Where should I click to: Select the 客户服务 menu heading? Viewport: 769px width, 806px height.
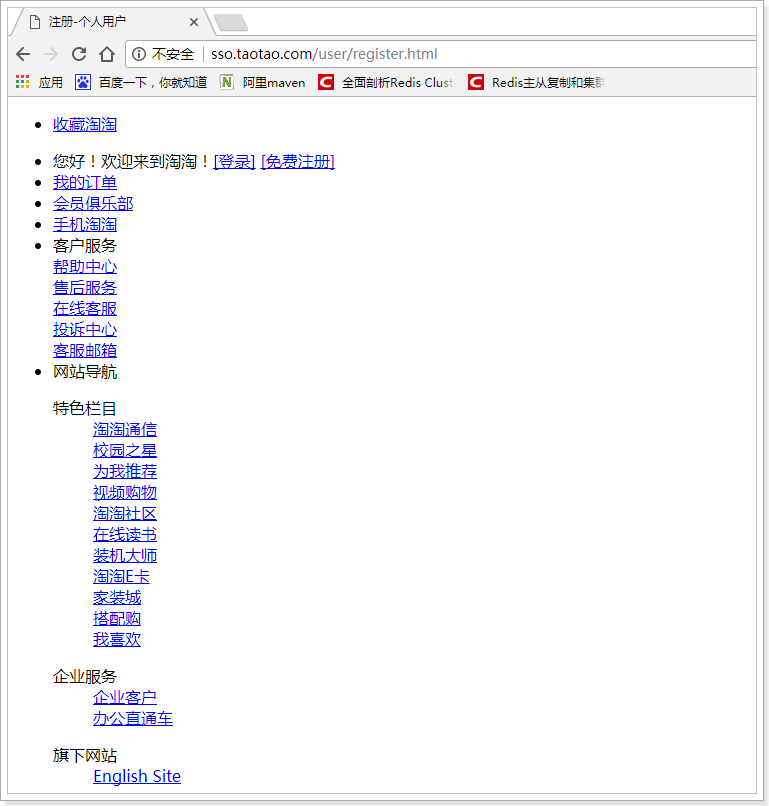pyautogui.click(x=85, y=246)
